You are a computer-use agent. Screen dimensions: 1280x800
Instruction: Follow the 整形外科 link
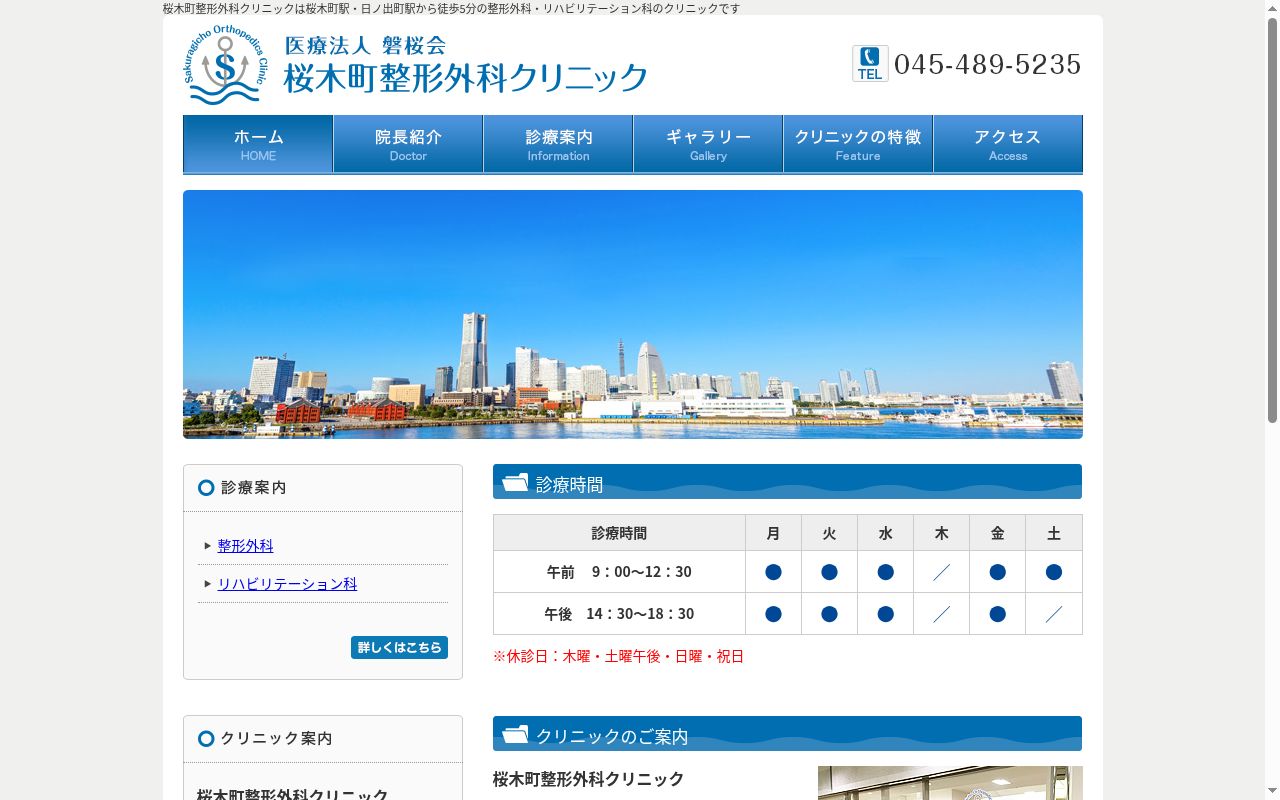(x=245, y=546)
